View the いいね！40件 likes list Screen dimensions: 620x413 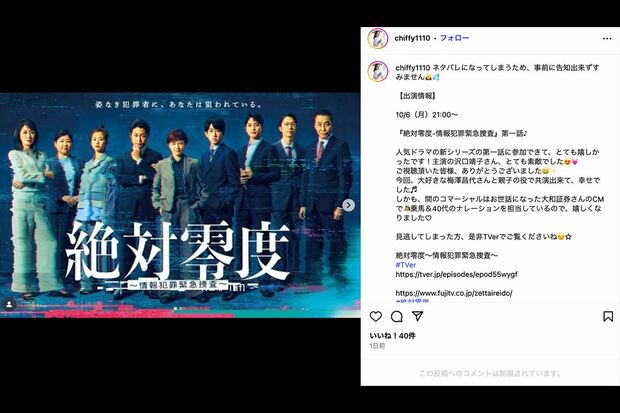[392, 335]
